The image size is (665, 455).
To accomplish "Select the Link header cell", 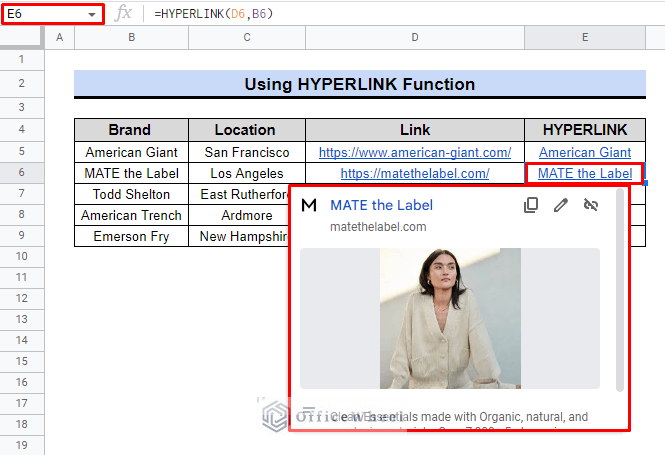I will [415, 130].
